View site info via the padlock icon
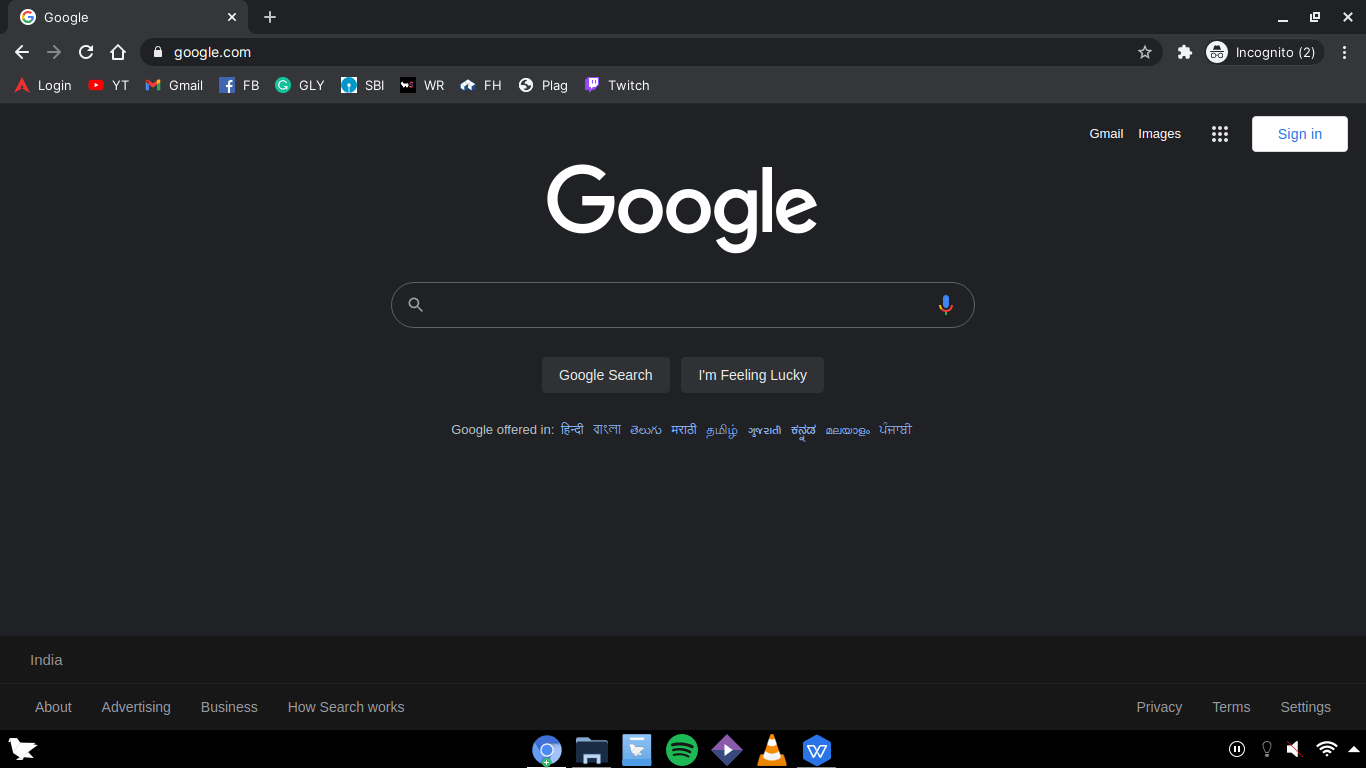Viewport: 1366px width, 768px height. [x=157, y=52]
